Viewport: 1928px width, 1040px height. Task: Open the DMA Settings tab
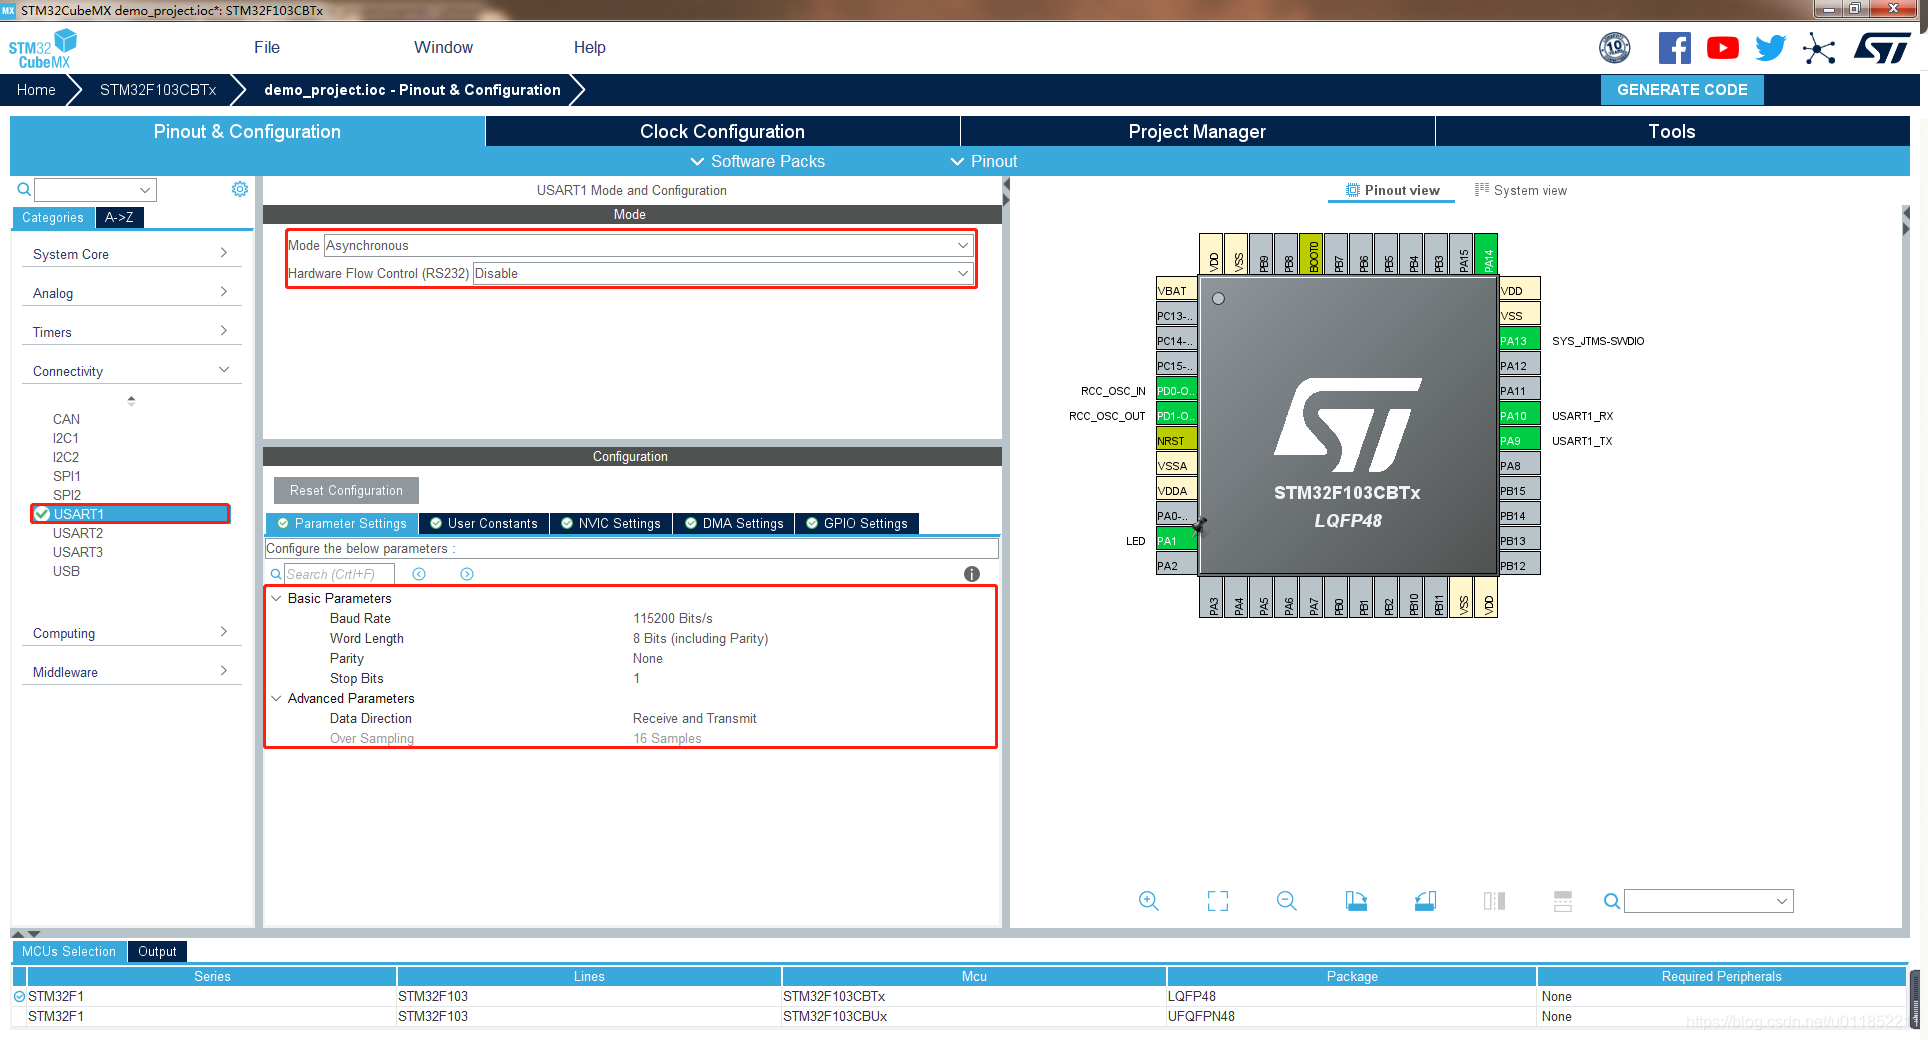pyautogui.click(x=734, y=523)
